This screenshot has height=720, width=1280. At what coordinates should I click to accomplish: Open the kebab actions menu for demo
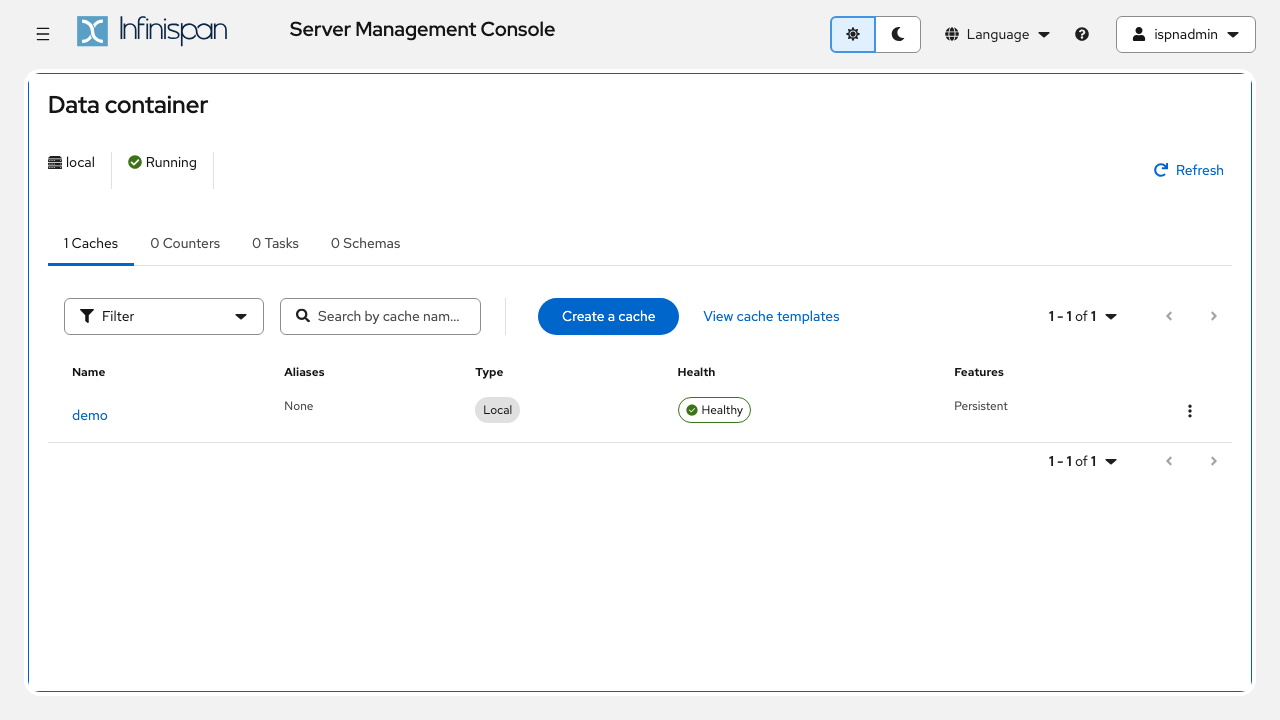(x=1190, y=411)
